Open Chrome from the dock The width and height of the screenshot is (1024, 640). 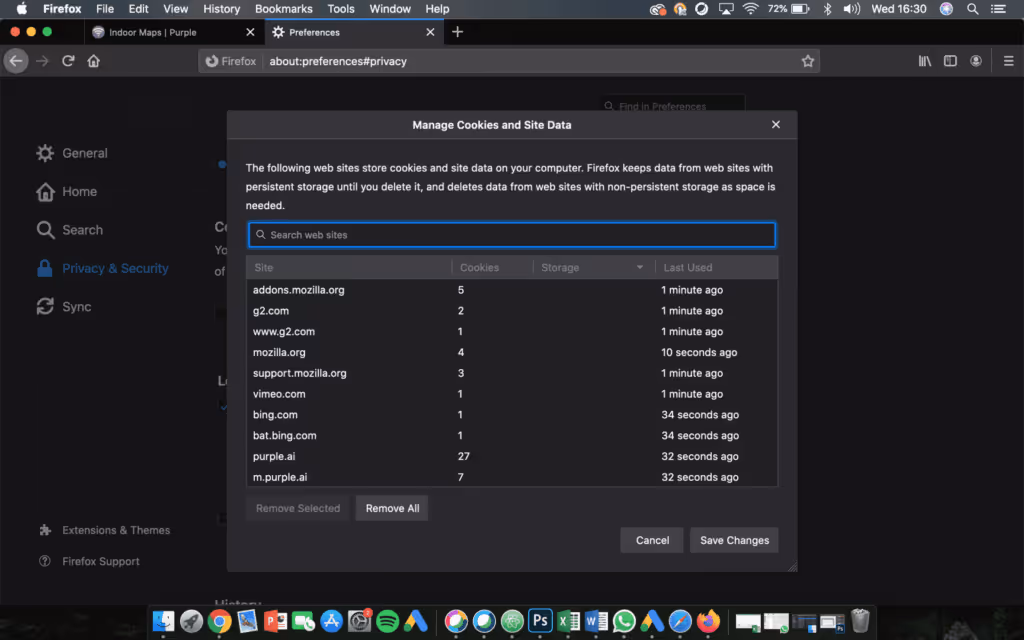pyautogui.click(x=219, y=621)
